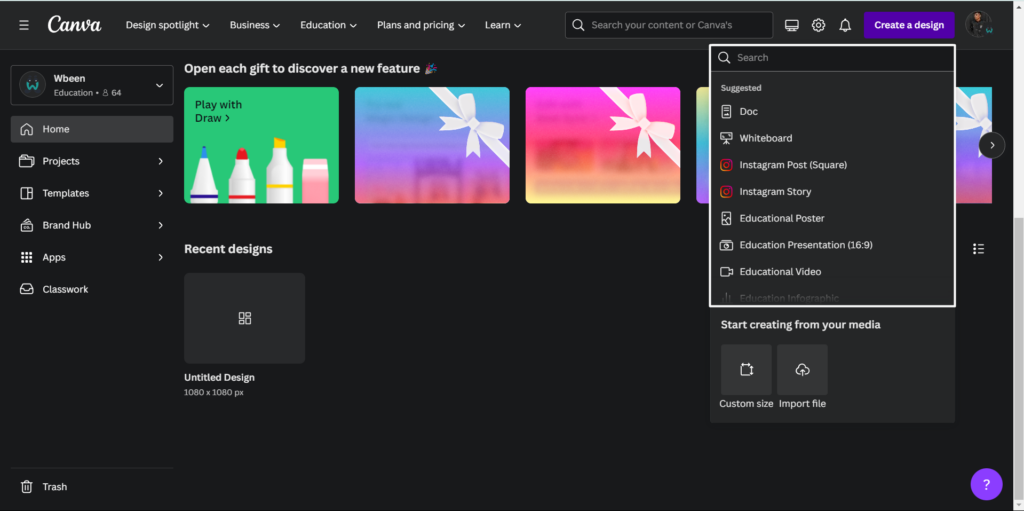This screenshot has width=1024, height=511.
Task: Open Classwork in the sidebar
Action: click(x=92, y=289)
